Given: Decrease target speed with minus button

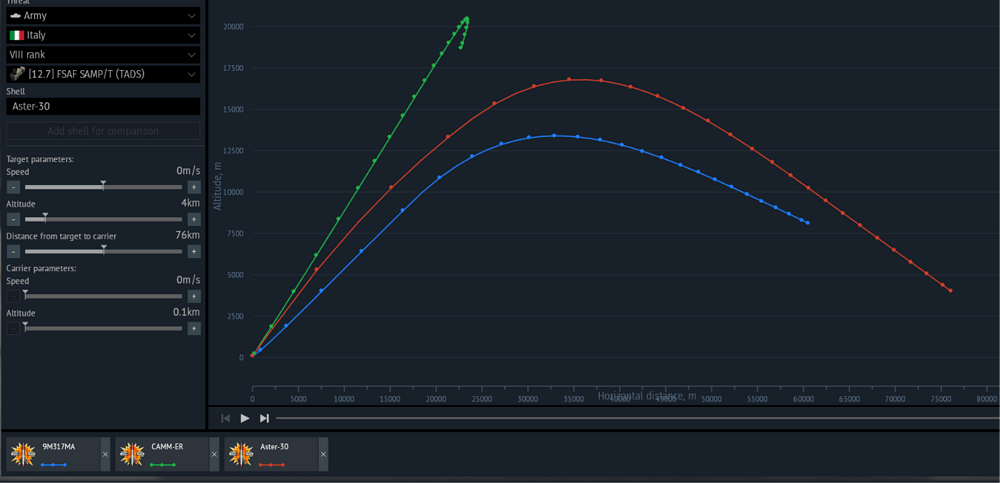Looking at the screenshot, I should point(13,187).
